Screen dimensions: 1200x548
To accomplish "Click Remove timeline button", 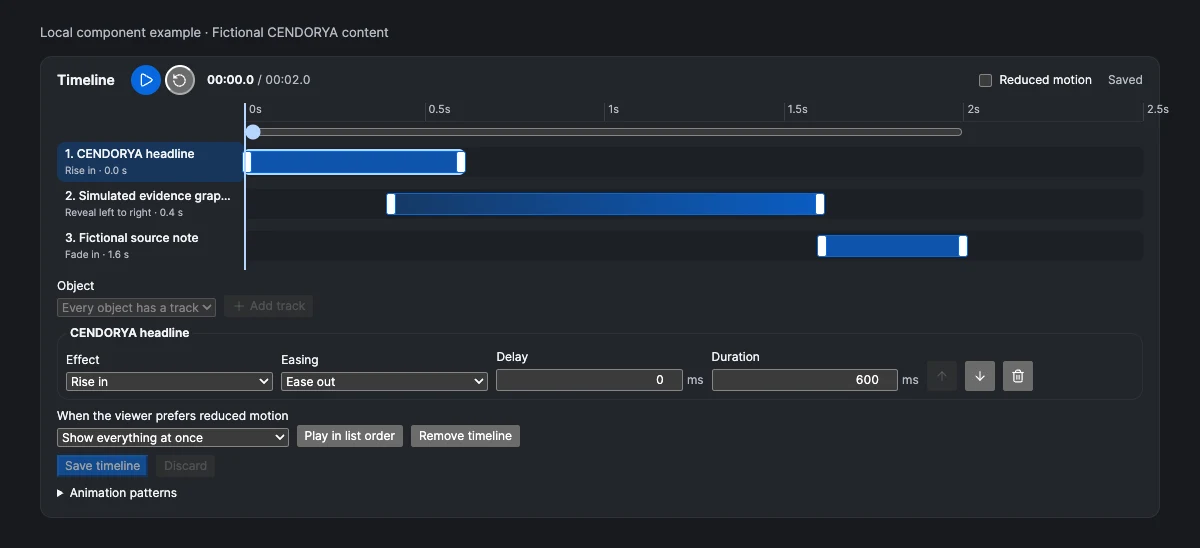I will tap(465, 436).
